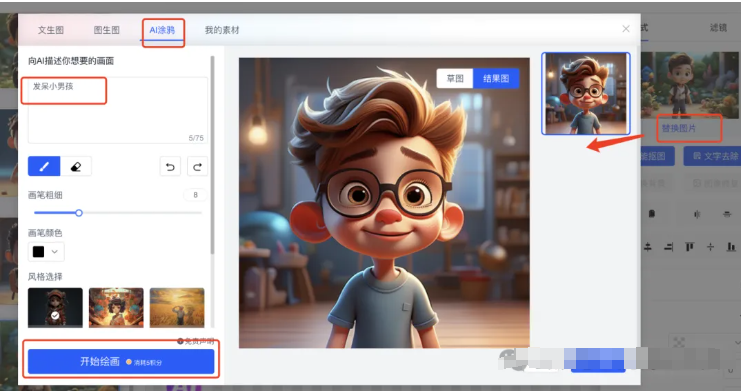Screen dimensions: 741x391
Task: Open the AI涂鸦 tab
Action: 162,30
